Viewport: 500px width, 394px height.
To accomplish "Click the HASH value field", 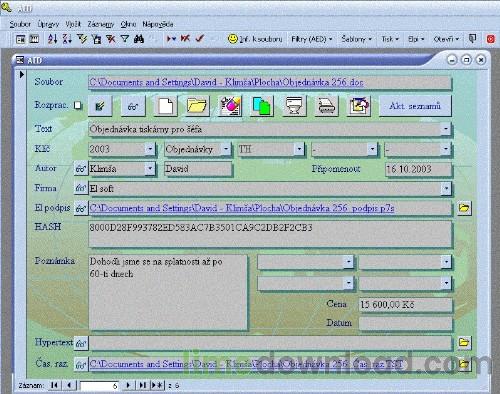I will tap(270, 234).
